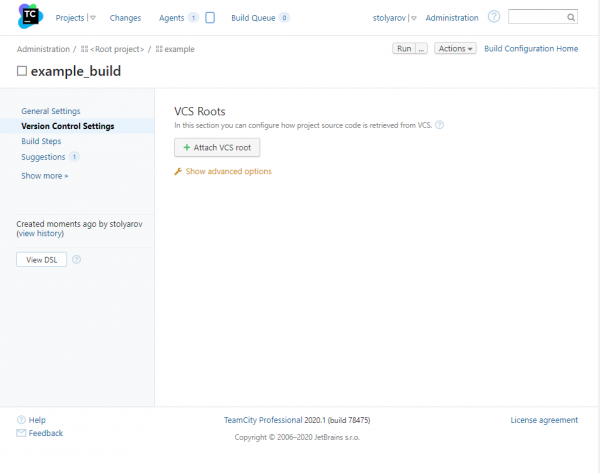Open the Projects dropdown arrow
The width and height of the screenshot is (600, 473).
(93, 18)
